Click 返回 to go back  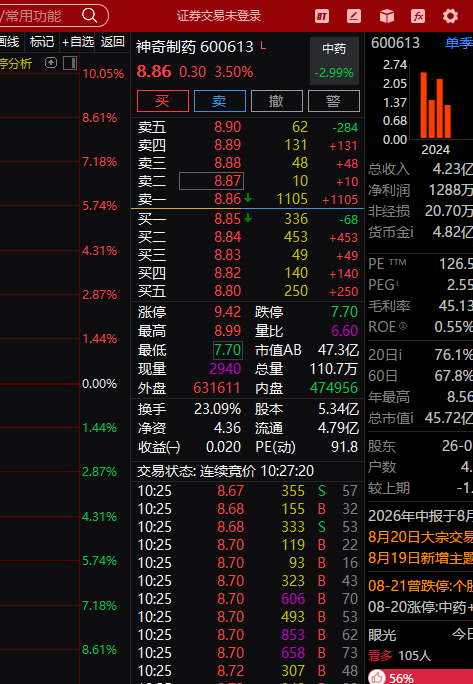pos(113,42)
